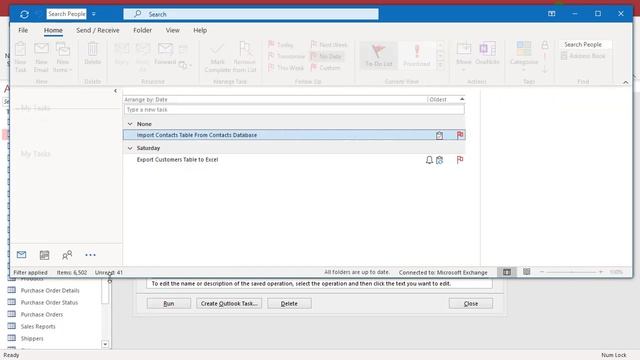
Task: Click the ribbon Search People field
Action: click(x=585, y=44)
